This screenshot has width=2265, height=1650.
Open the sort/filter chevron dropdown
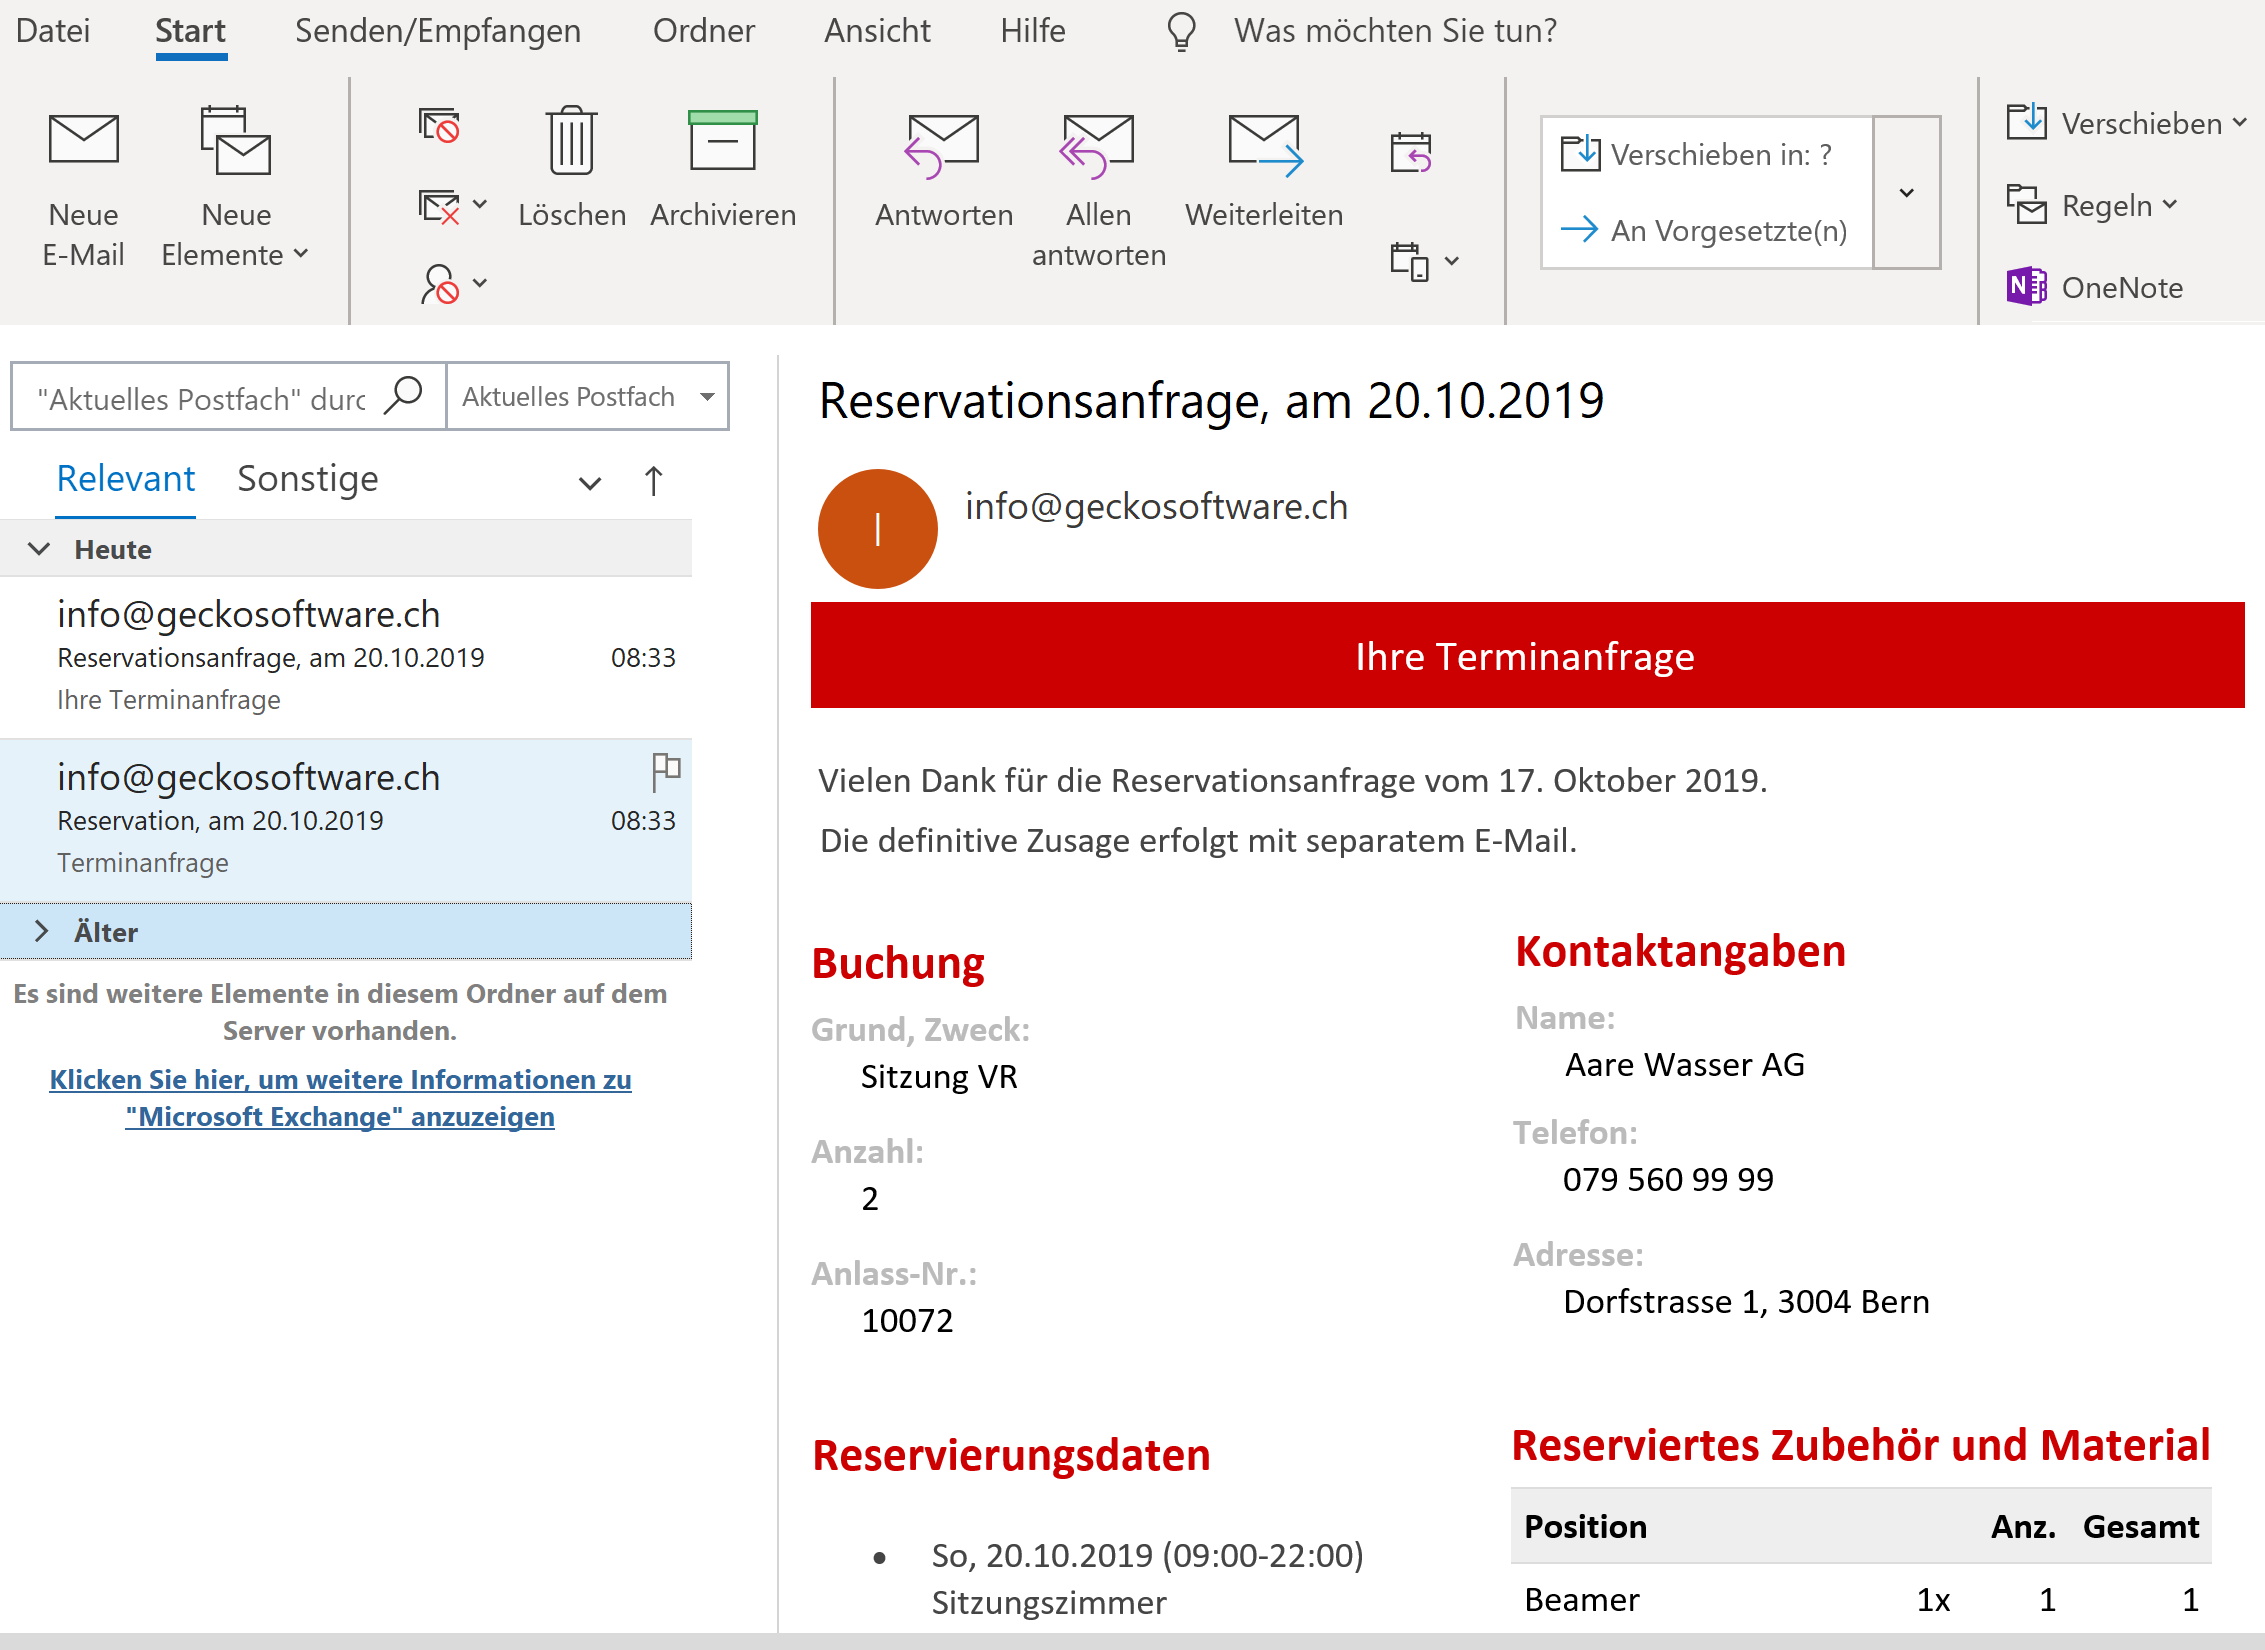[x=590, y=483]
